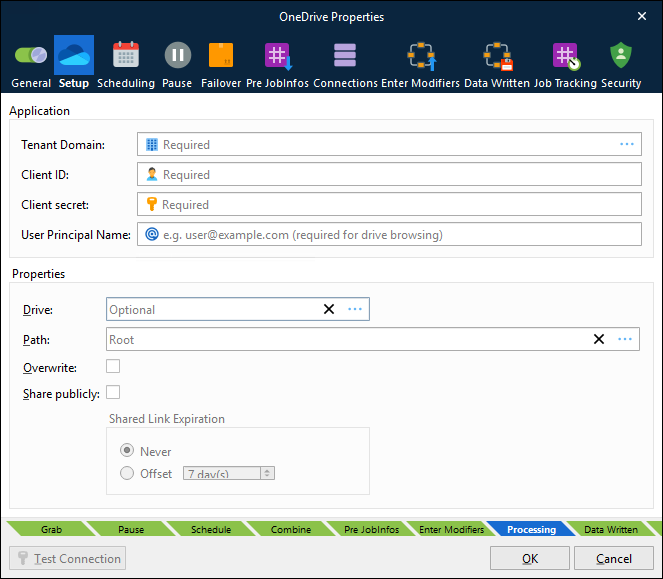Screen dimensions: 663x579
Task: Enable the Overwrite checkbox
Action: pyautogui.click(x=113, y=366)
